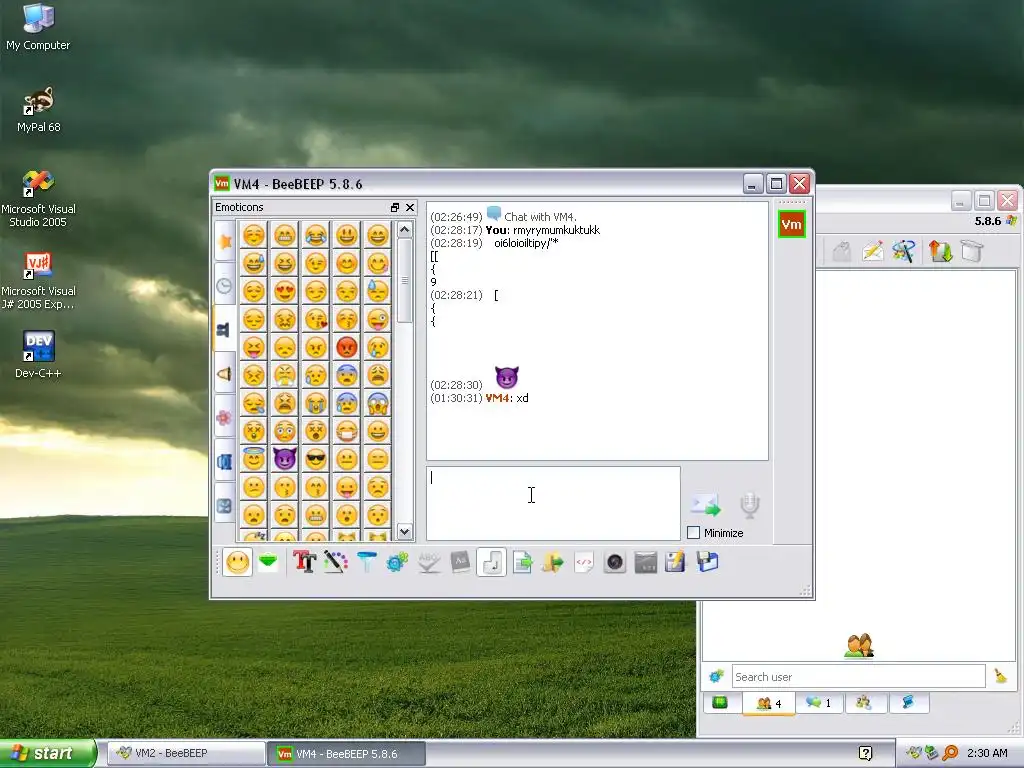Click the white trash bin icon in back BeeBEEP window
Image resolution: width=1024 pixels, height=768 pixels.
(x=972, y=251)
